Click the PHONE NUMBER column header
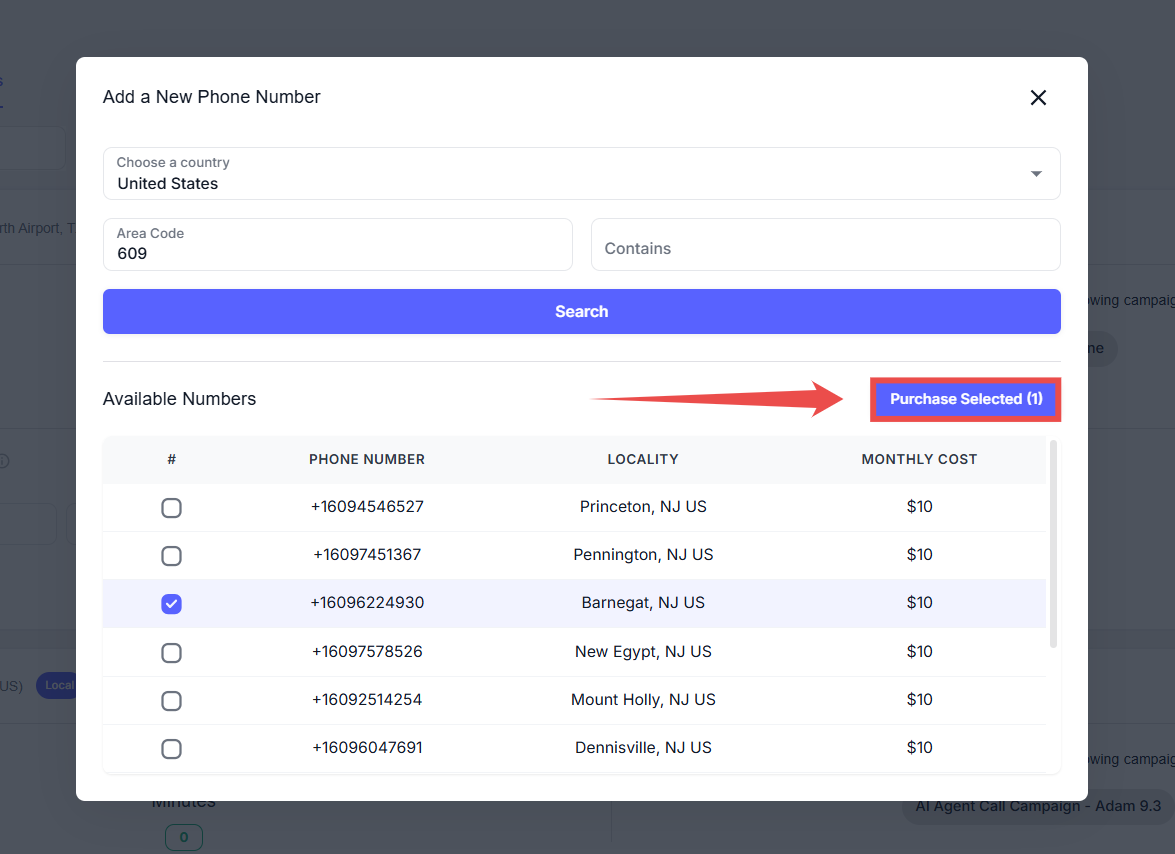Viewport: 1175px width, 854px height. pos(367,460)
